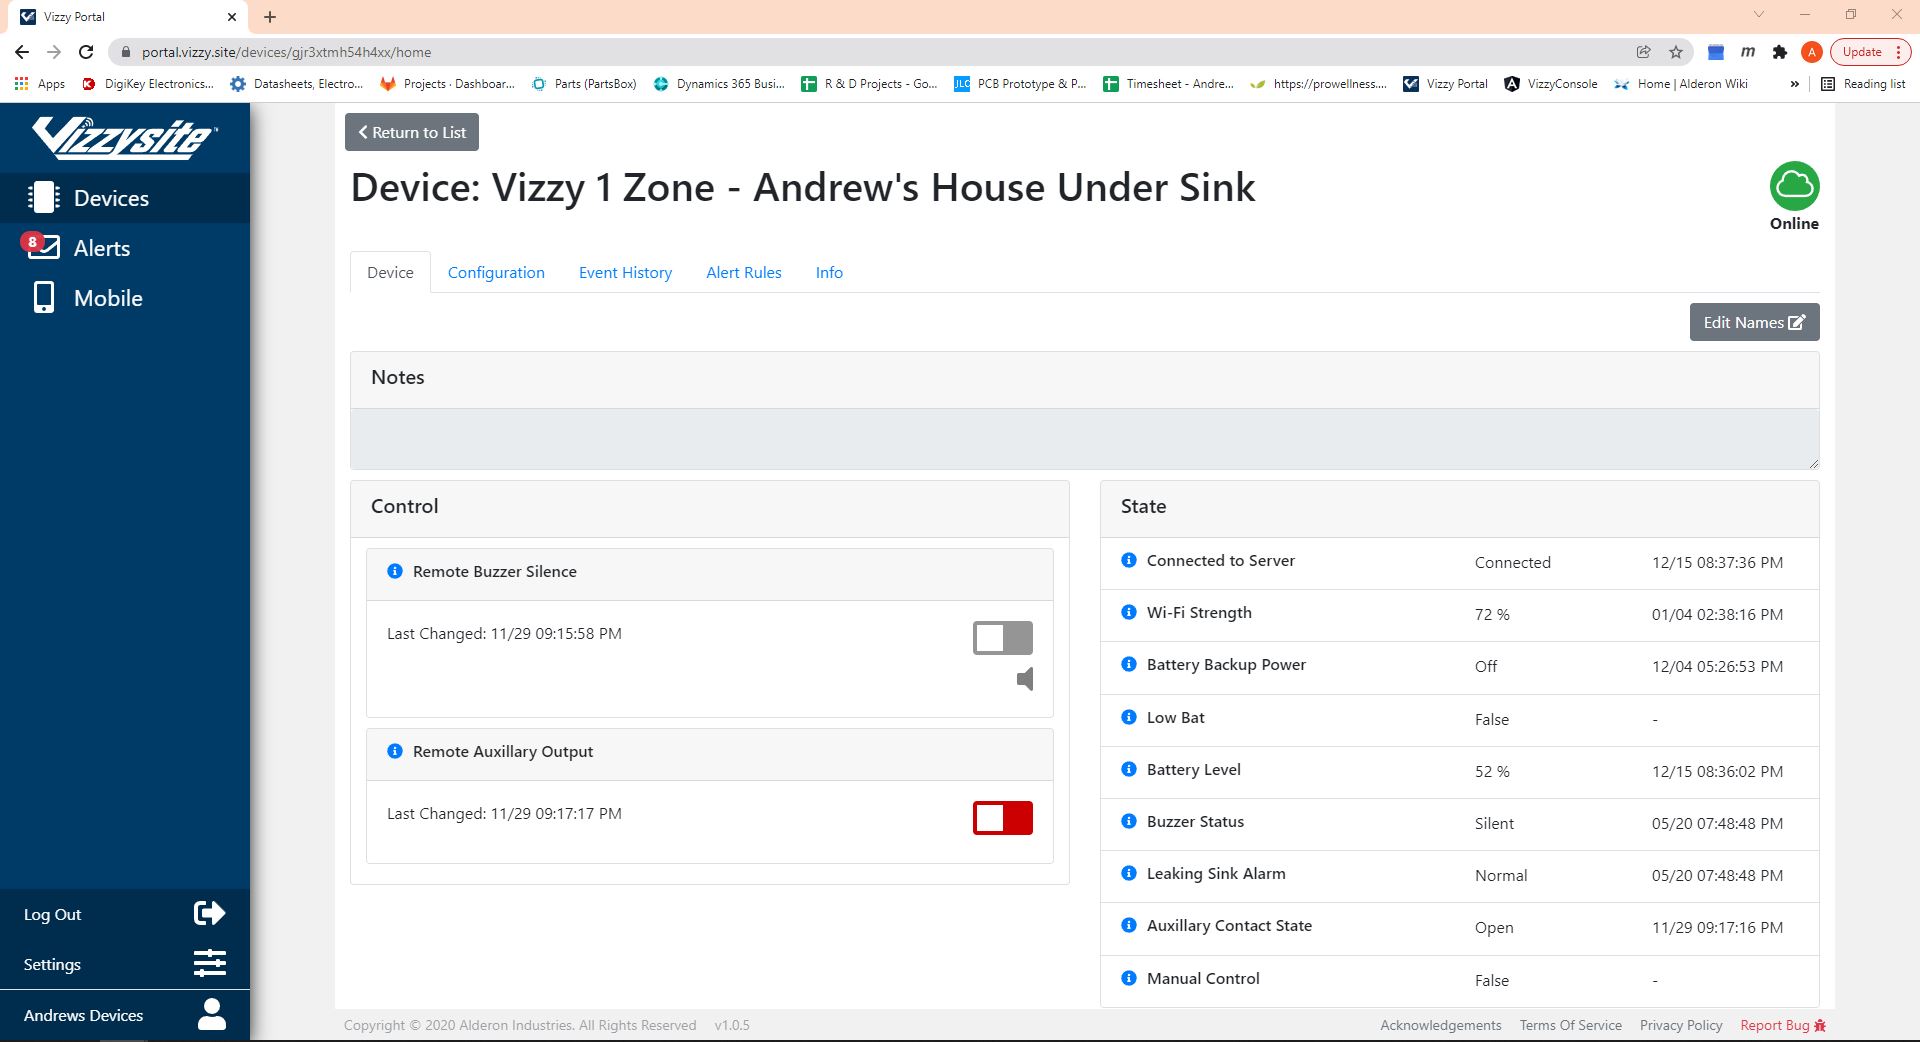
Task: Click info icon next to Battery Level
Action: (1129, 769)
